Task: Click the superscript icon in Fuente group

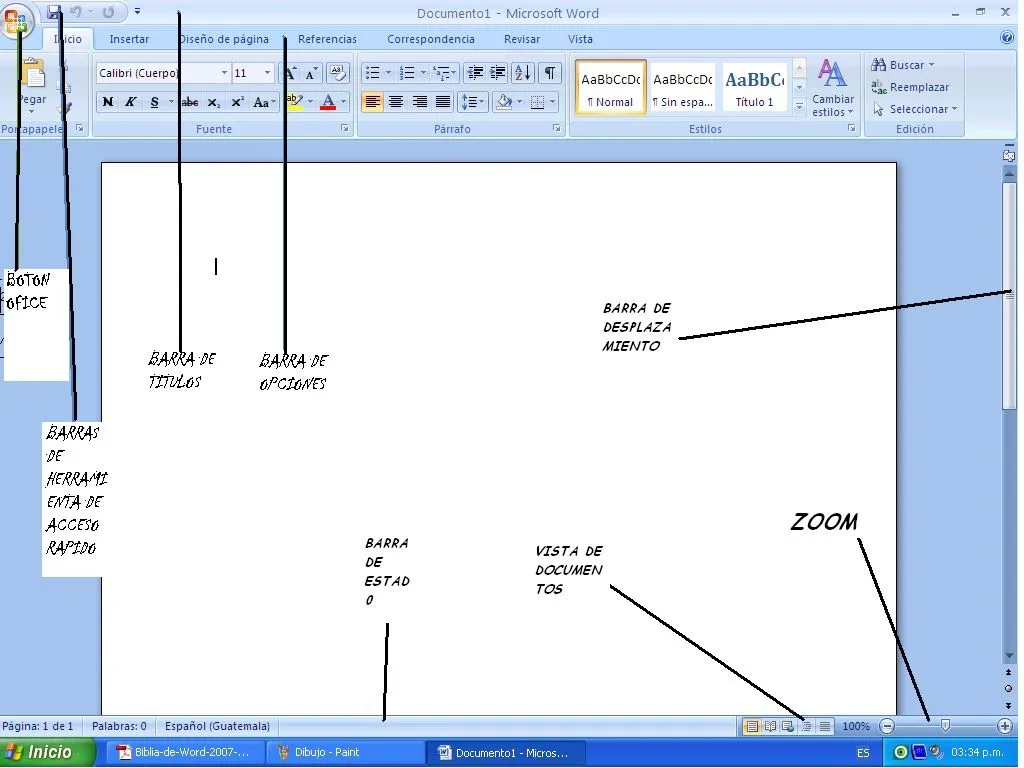Action: [x=237, y=102]
